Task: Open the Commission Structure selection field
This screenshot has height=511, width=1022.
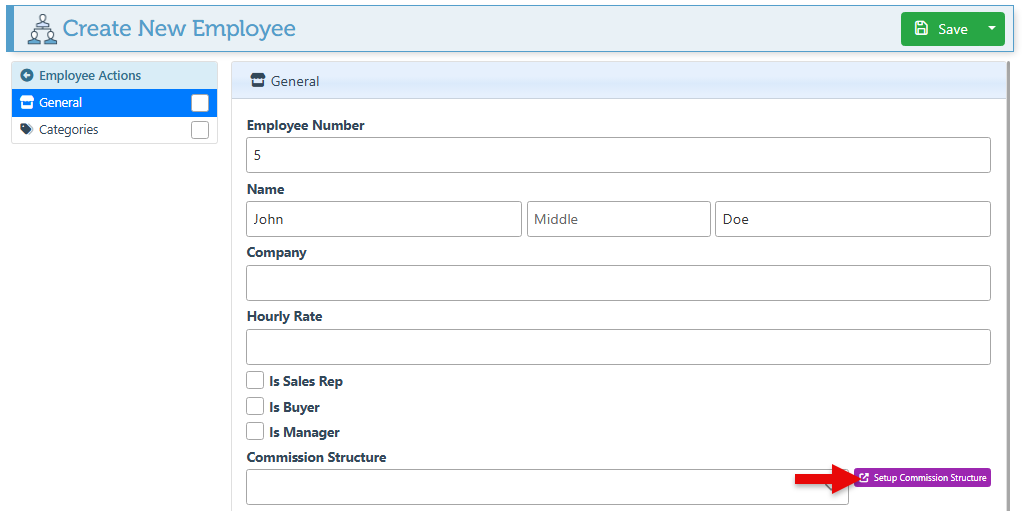Action: (x=546, y=487)
